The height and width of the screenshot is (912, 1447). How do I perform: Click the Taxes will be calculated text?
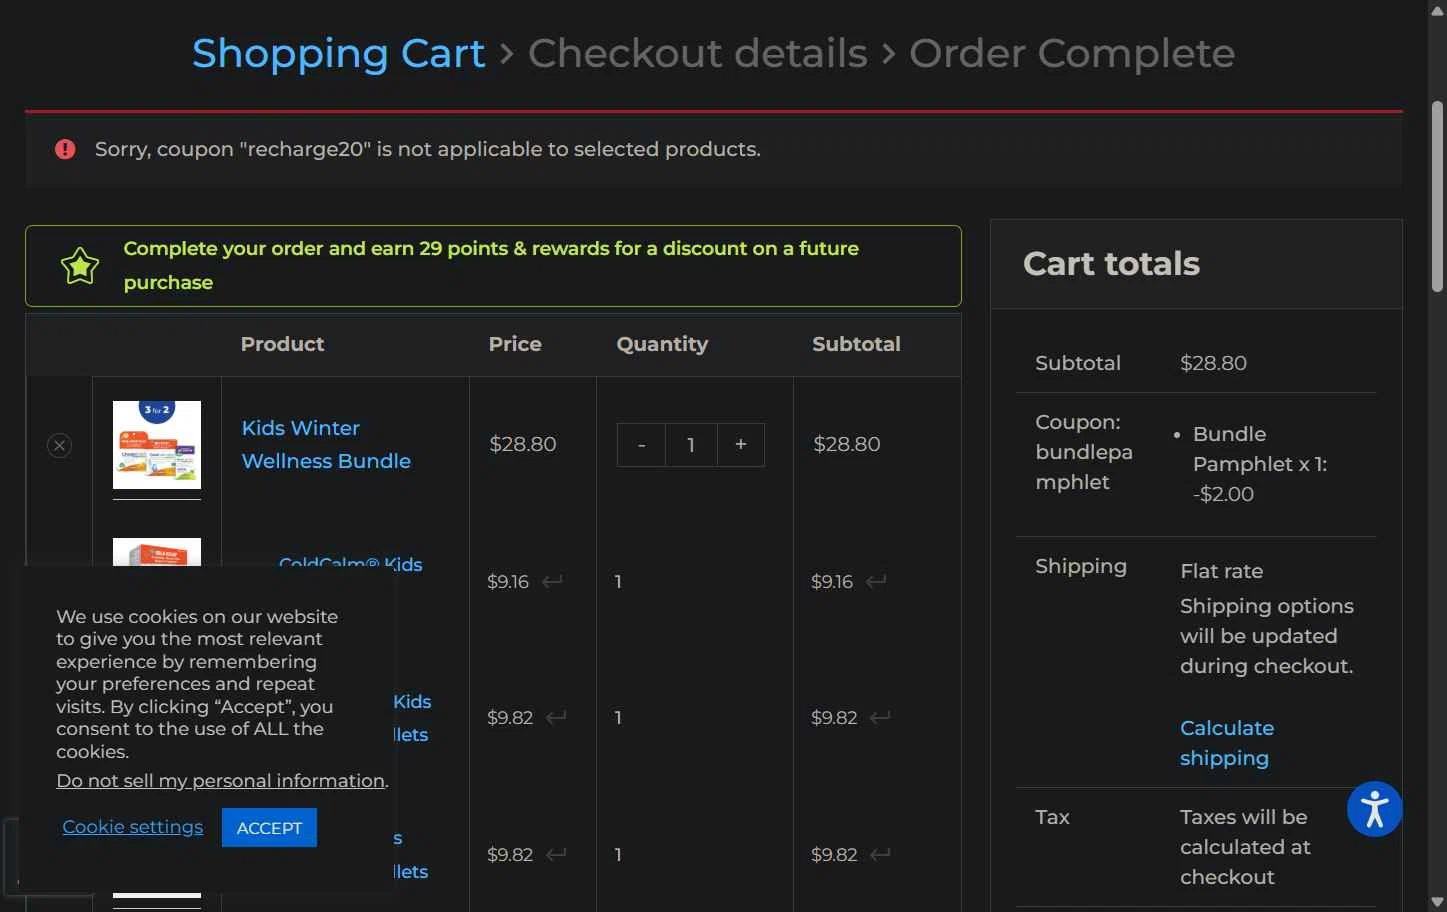tap(1245, 847)
